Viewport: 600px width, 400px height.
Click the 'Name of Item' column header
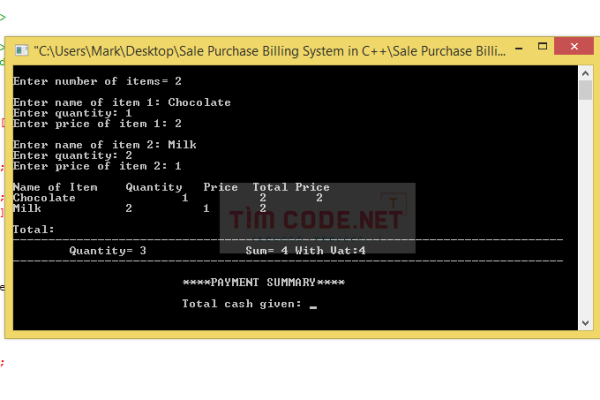coord(55,187)
